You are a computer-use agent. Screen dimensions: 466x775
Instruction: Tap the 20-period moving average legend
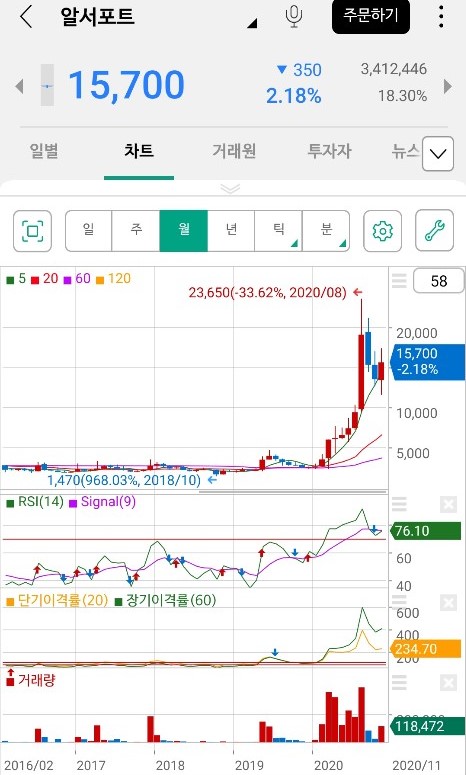[x=45, y=279]
